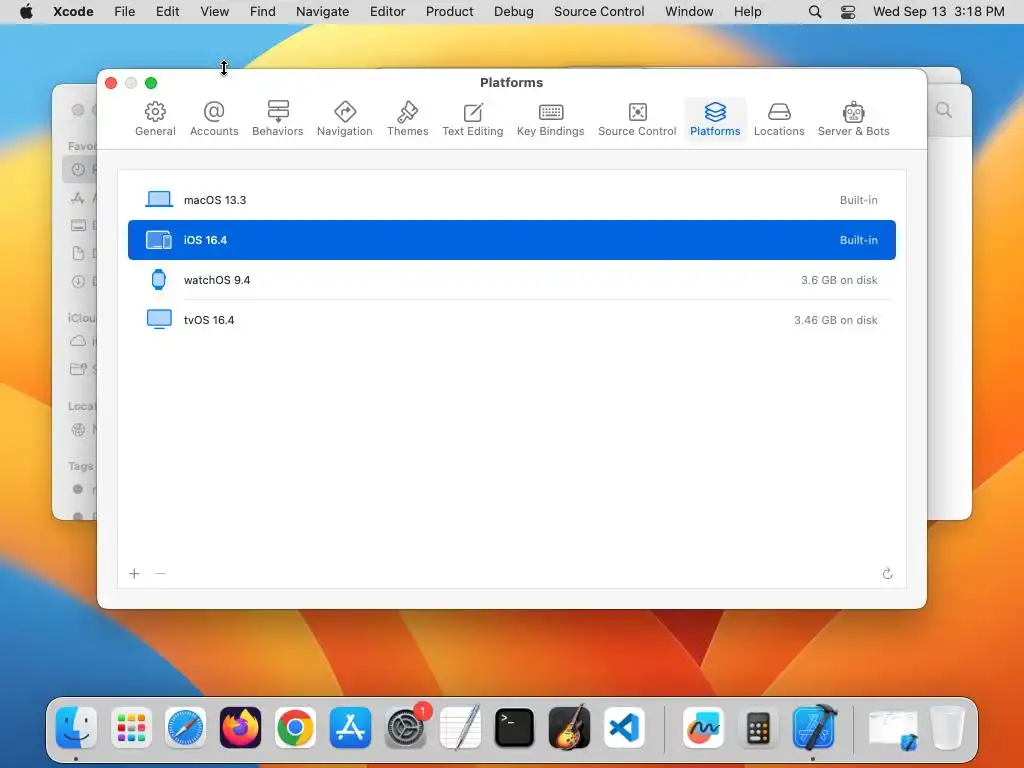Open Calculator from the Dock

click(758, 728)
